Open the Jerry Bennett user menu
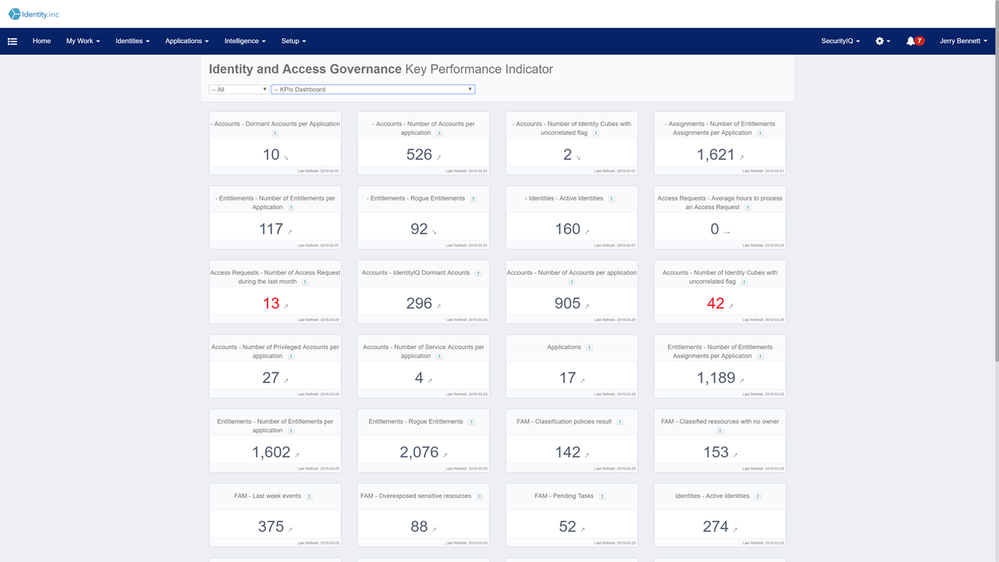This screenshot has width=999, height=562. 963,41
